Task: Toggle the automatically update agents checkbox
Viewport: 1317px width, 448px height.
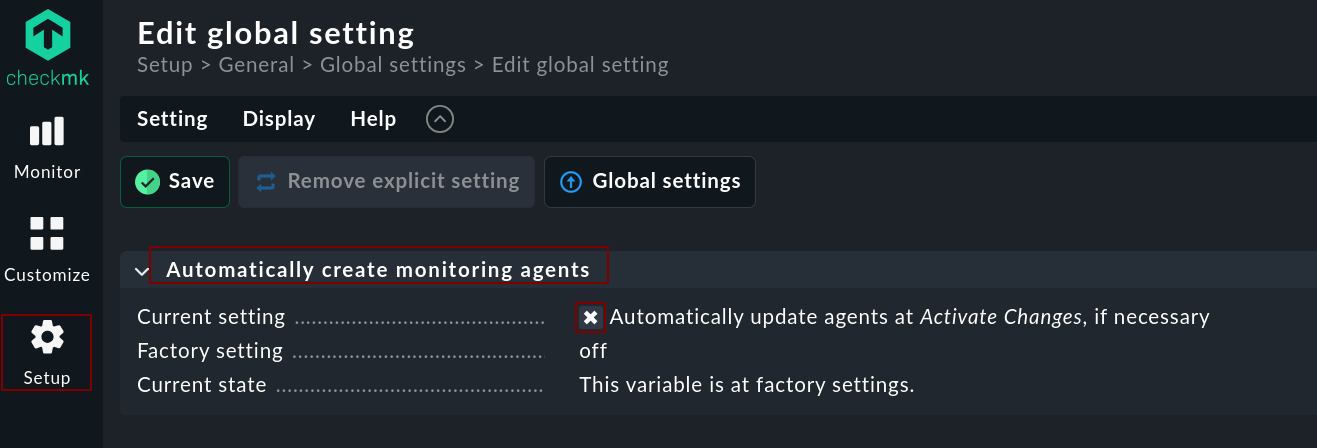Action: (x=591, y=317)
